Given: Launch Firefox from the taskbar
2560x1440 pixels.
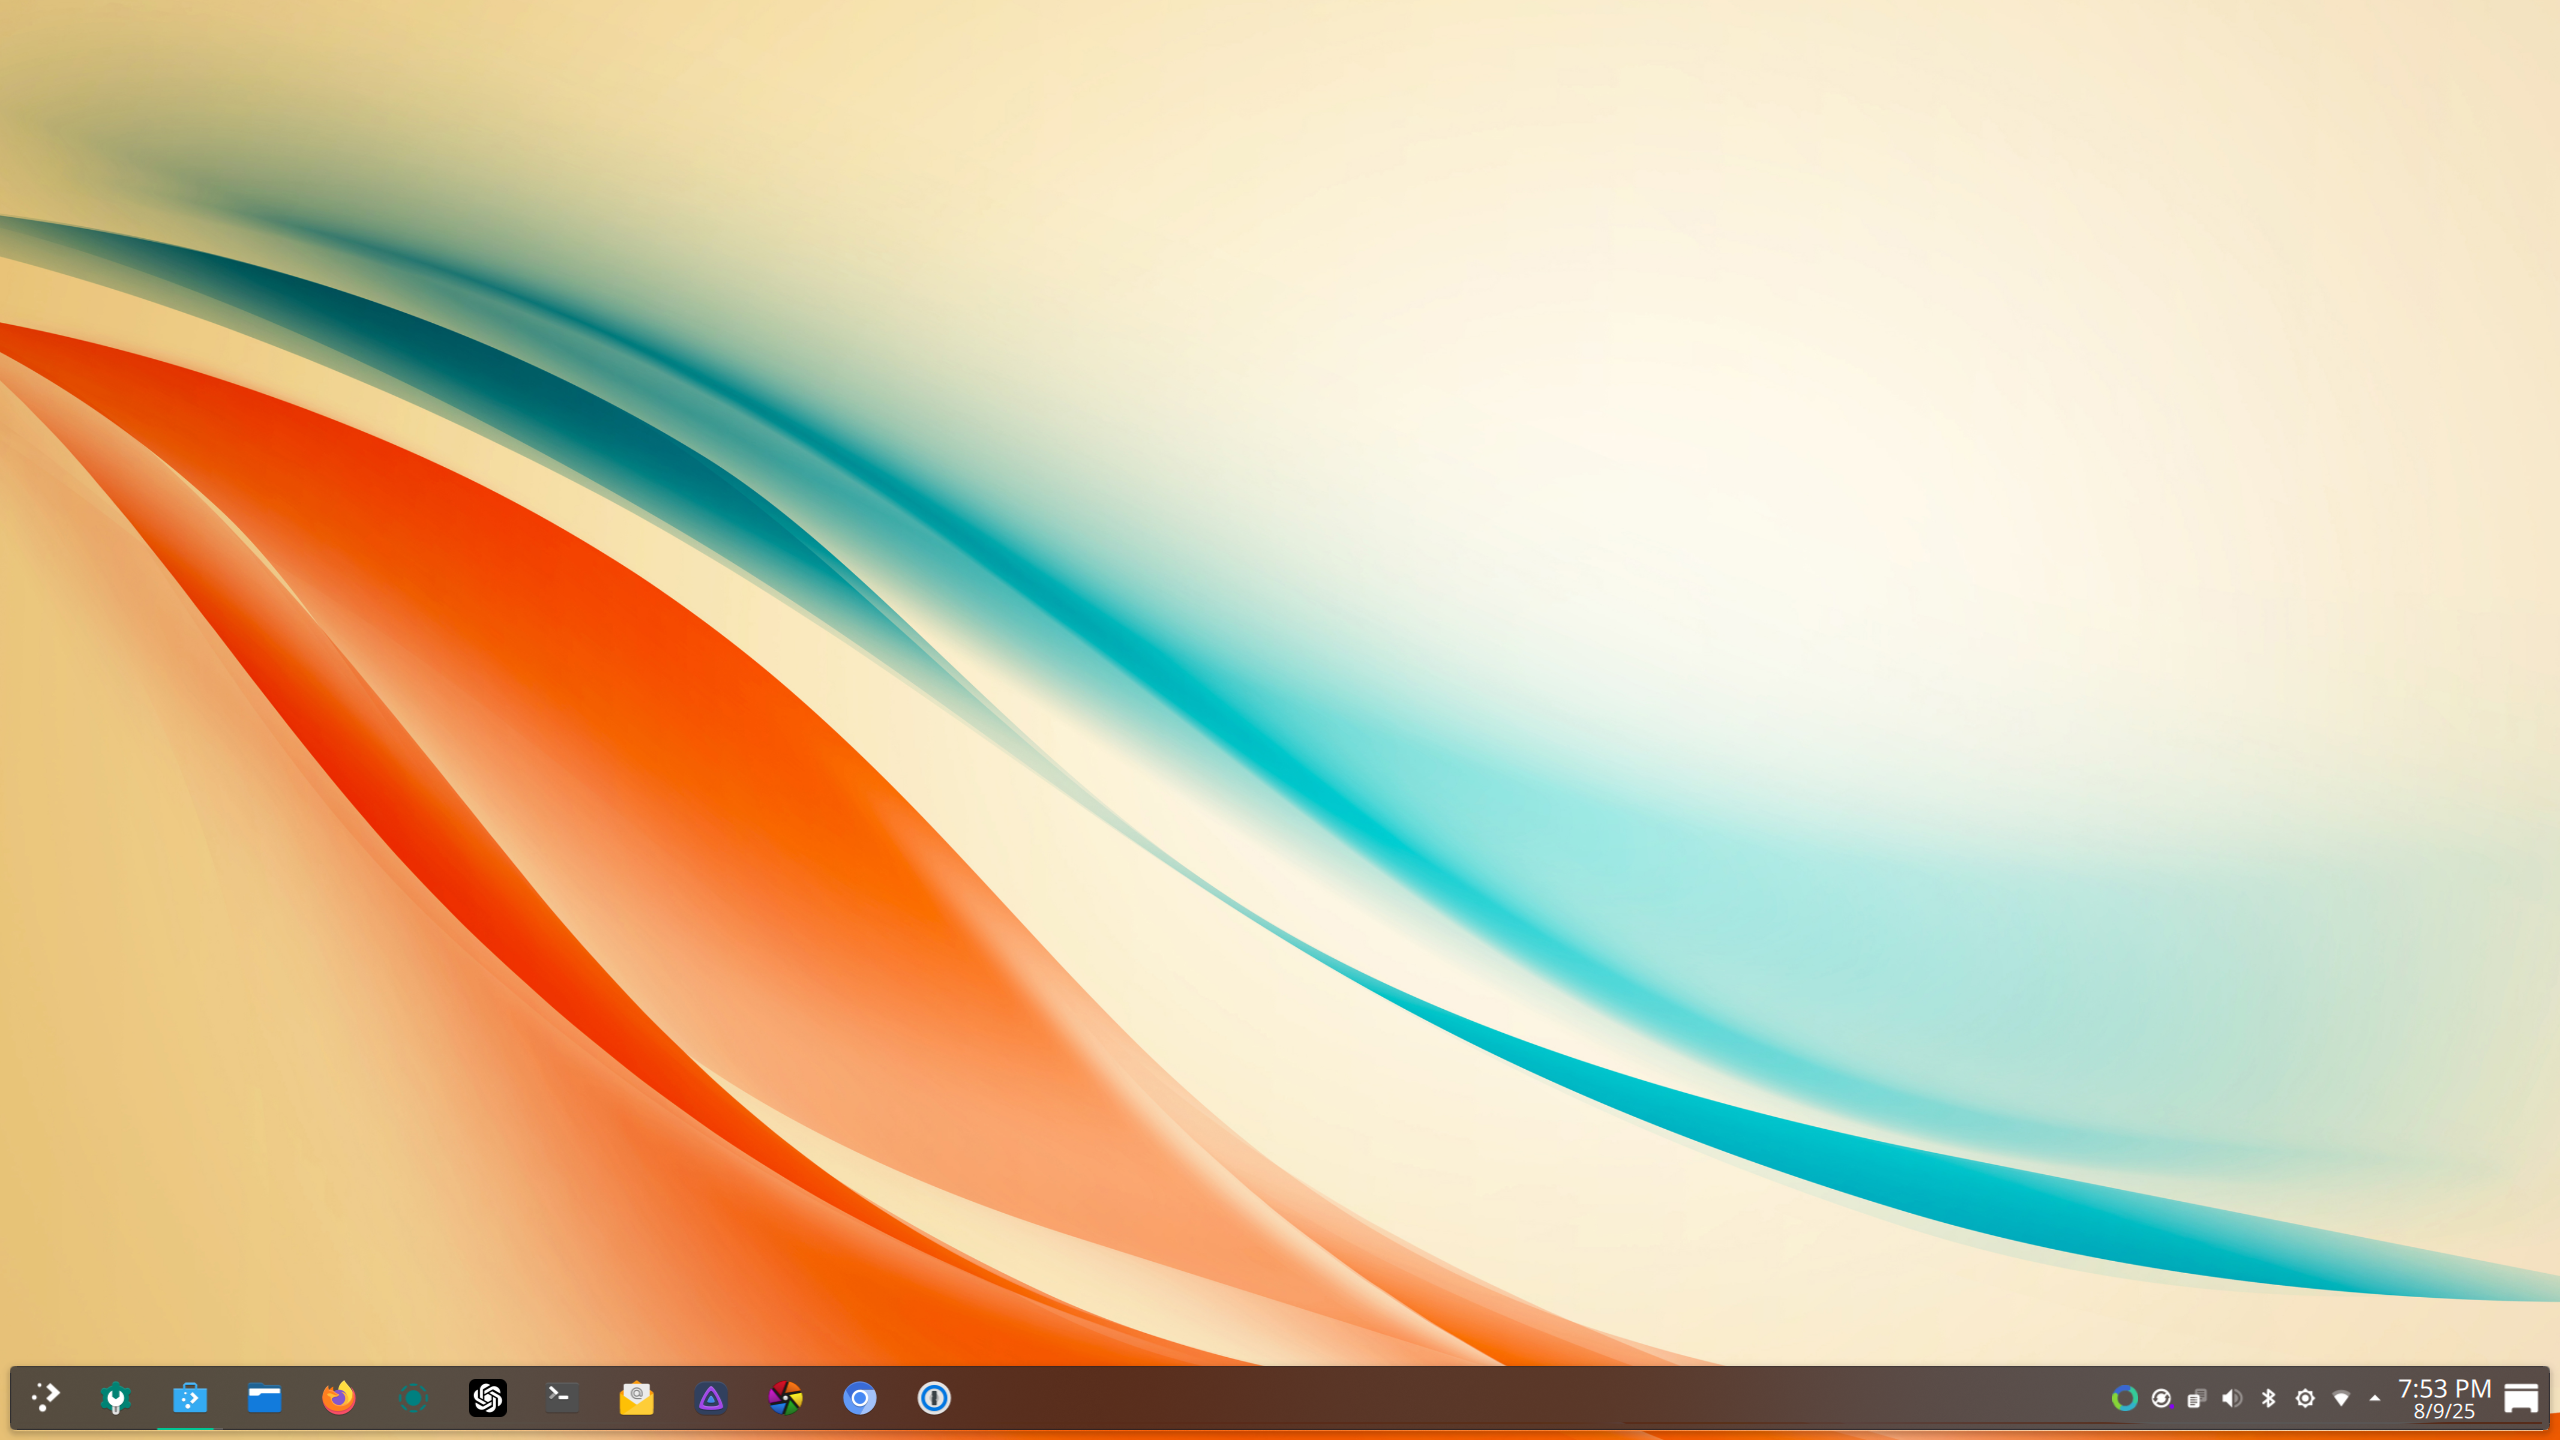Looking at the screenshot, I should pyautogui.click(x=339, y=1397).
